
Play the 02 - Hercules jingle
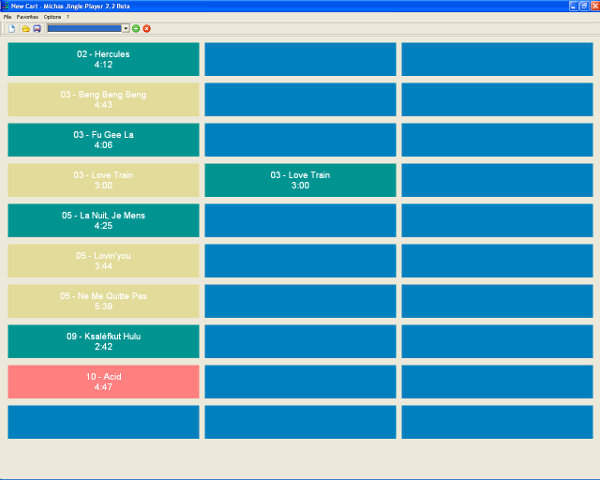point(103,59)
